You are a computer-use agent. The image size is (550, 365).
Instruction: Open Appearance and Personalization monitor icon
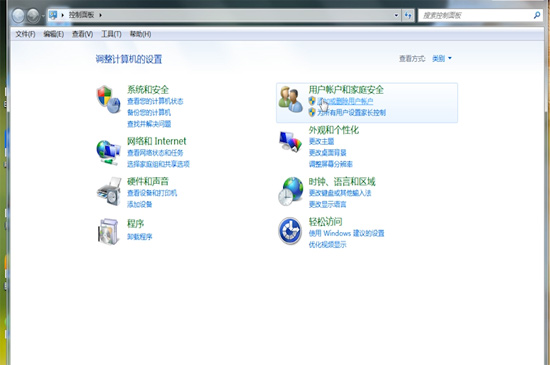[x=290, y=141]
